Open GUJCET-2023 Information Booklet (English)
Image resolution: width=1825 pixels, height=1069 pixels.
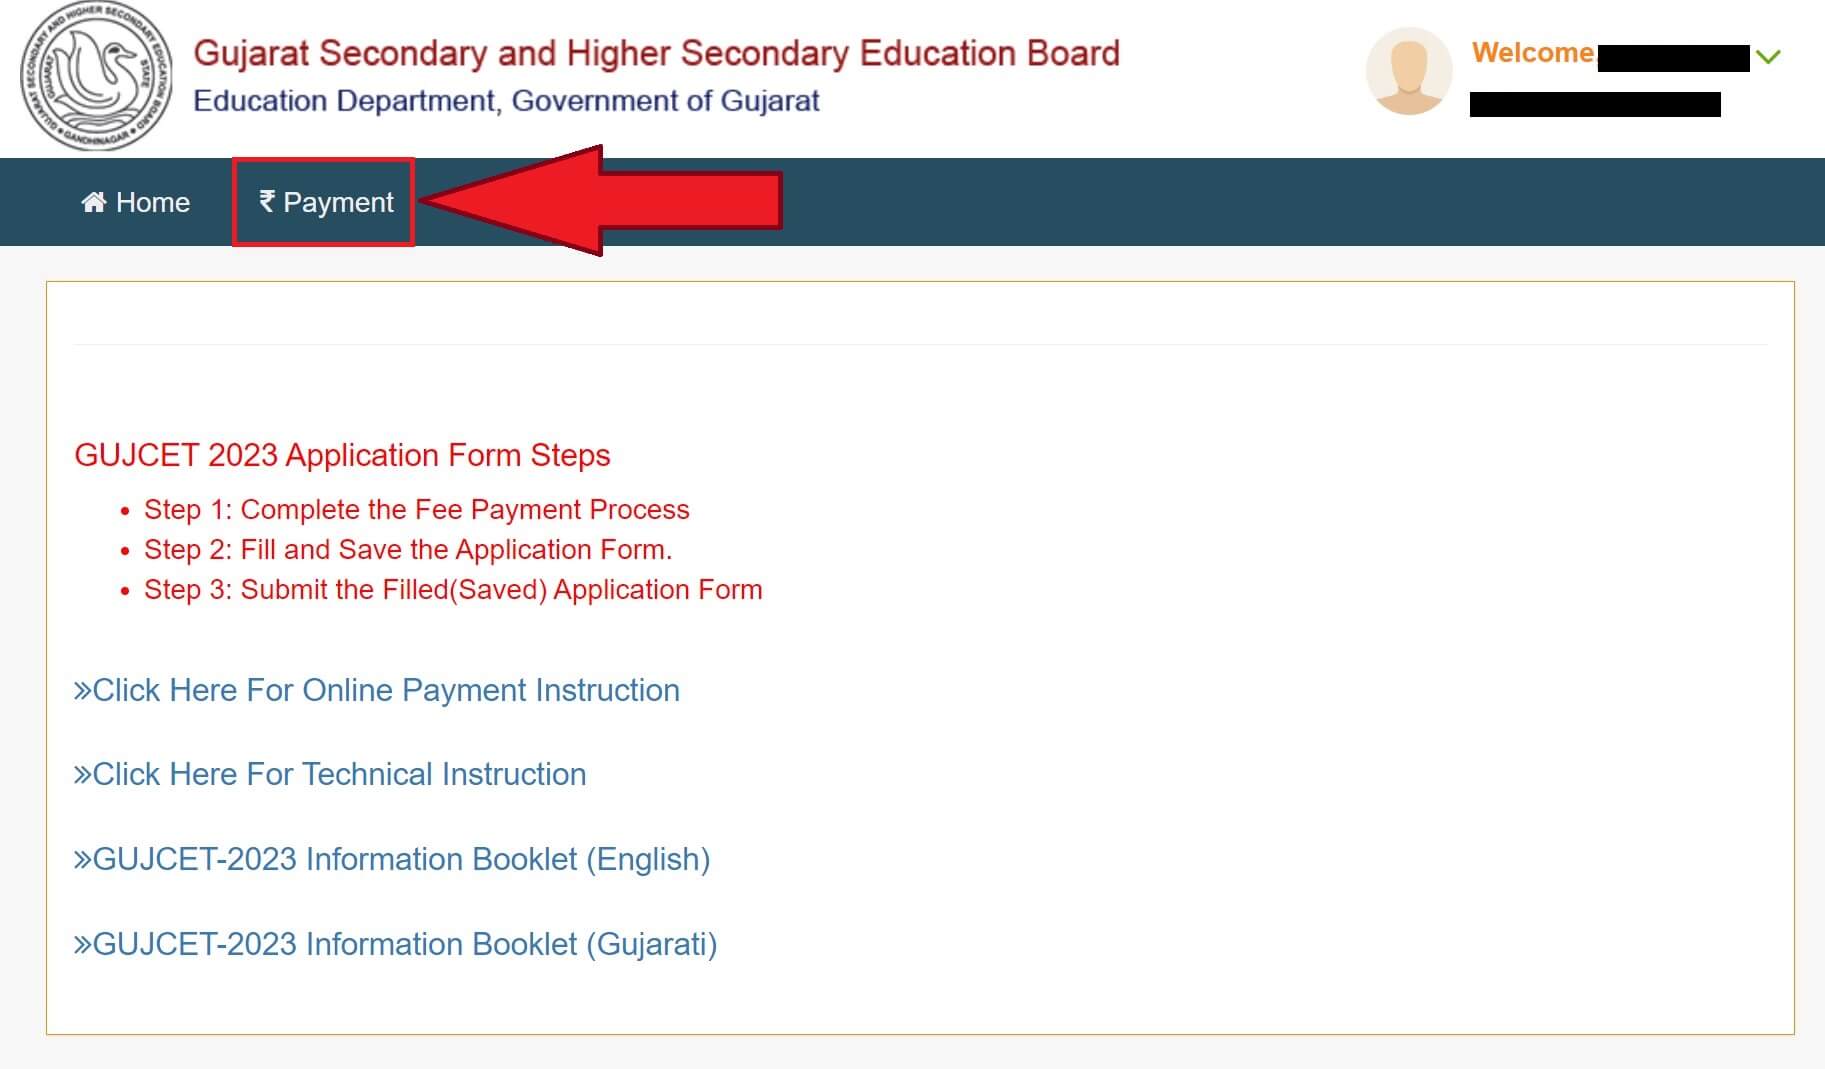click(x=392, y=859)
